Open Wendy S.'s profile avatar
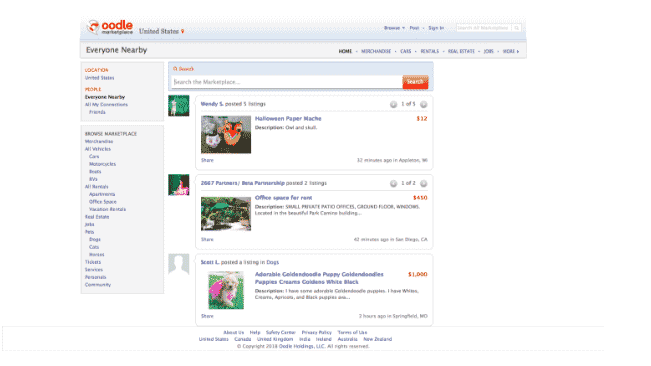Screen dimensions: 651x366 pyautogui.click(x=179, y=106)
